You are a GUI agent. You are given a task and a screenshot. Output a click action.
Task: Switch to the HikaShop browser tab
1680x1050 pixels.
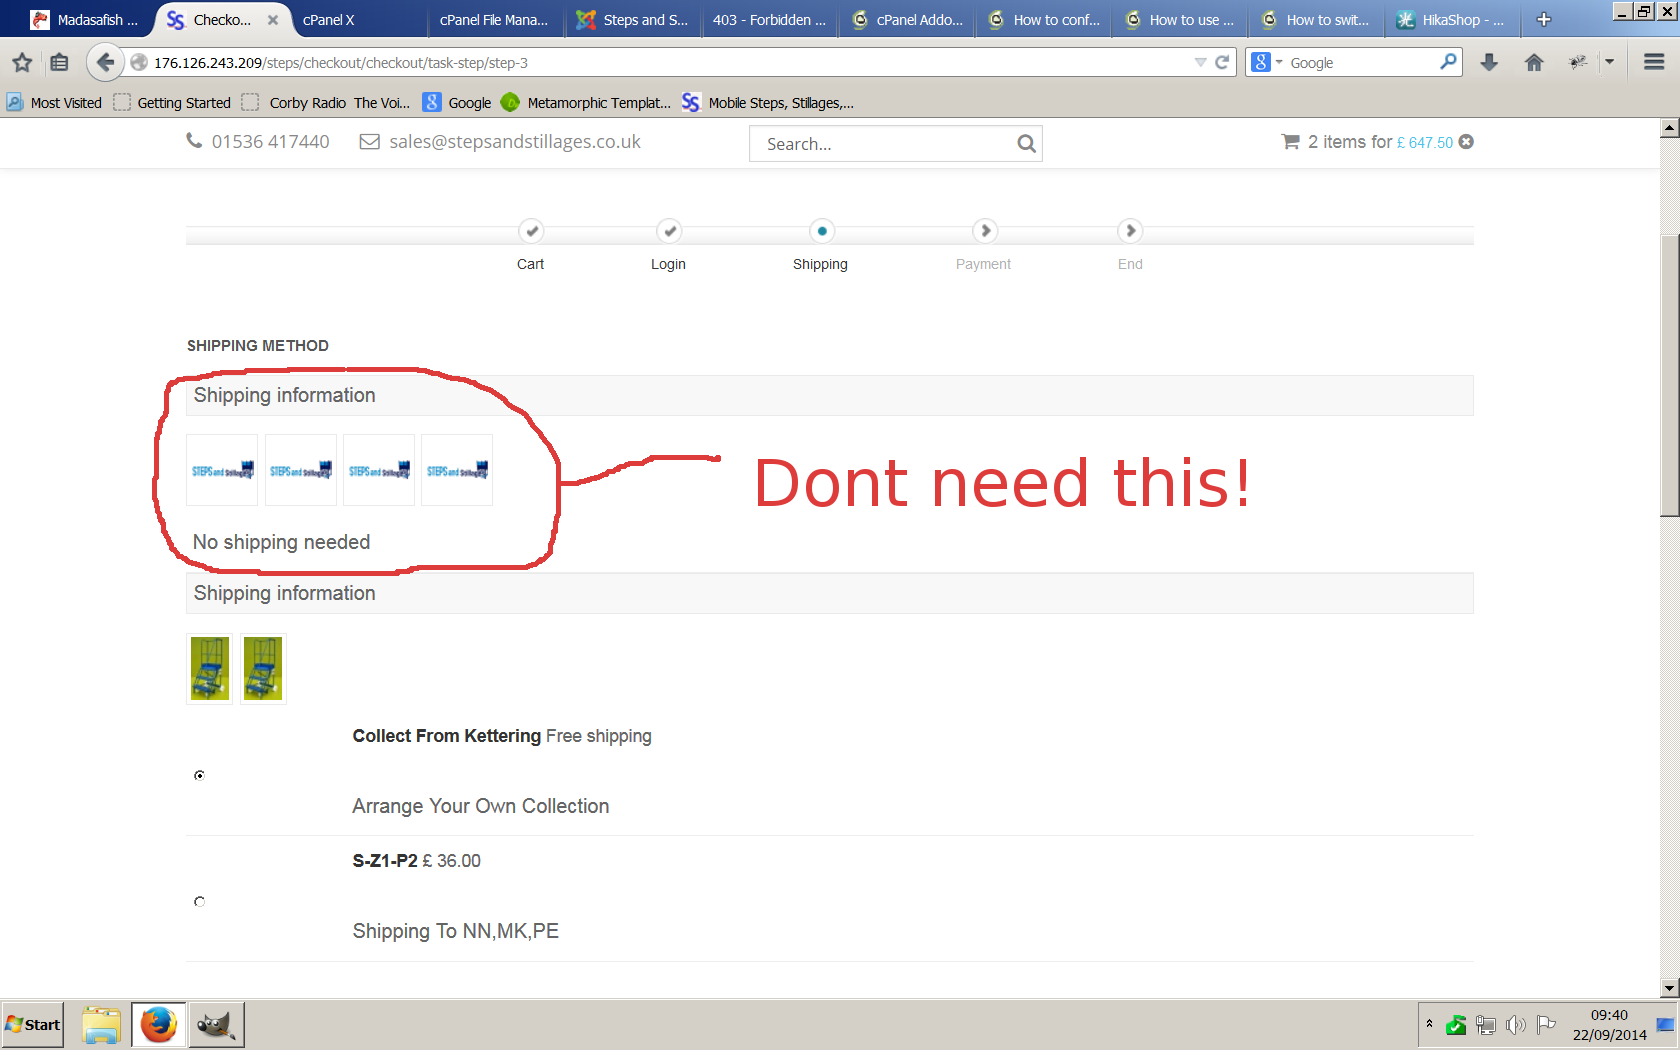point(1450,20)
